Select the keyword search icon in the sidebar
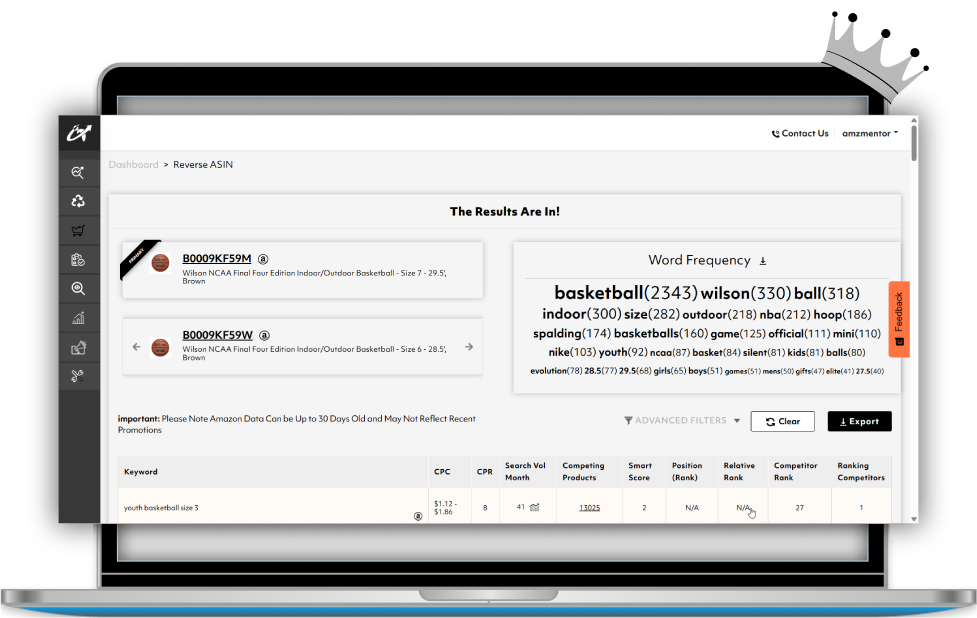 pyautogui.click(x=79, y=172)
